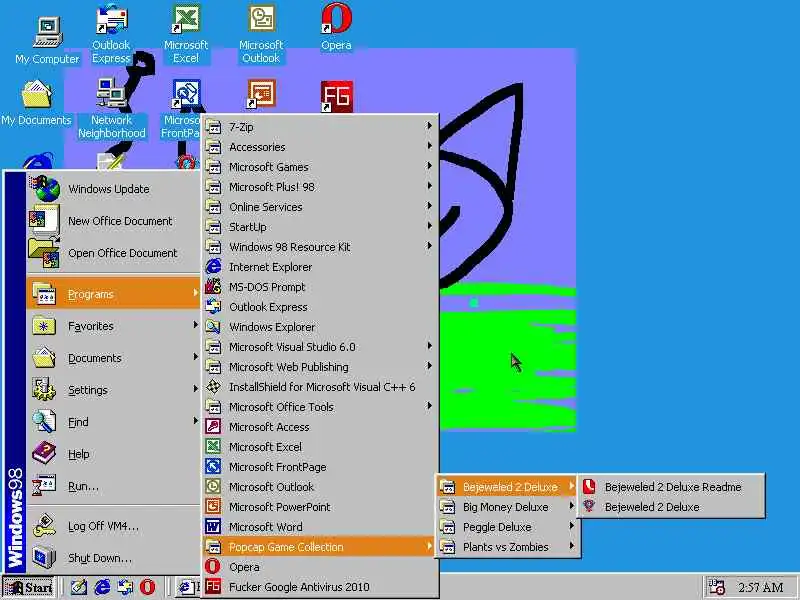Screen dimensions: 800x600
Task: Open Microsoft Visual Studio 6.0 folder
Action: pyautogui.click(x=319, y=347)
